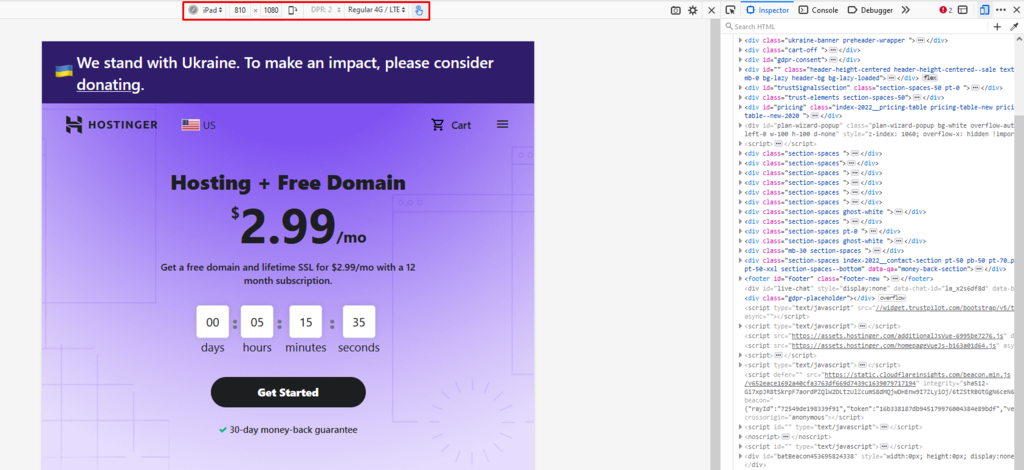Screen dimensions: 1024x470
Task: Rotate the viewport orientation
Action: click(x=292, y=10)
